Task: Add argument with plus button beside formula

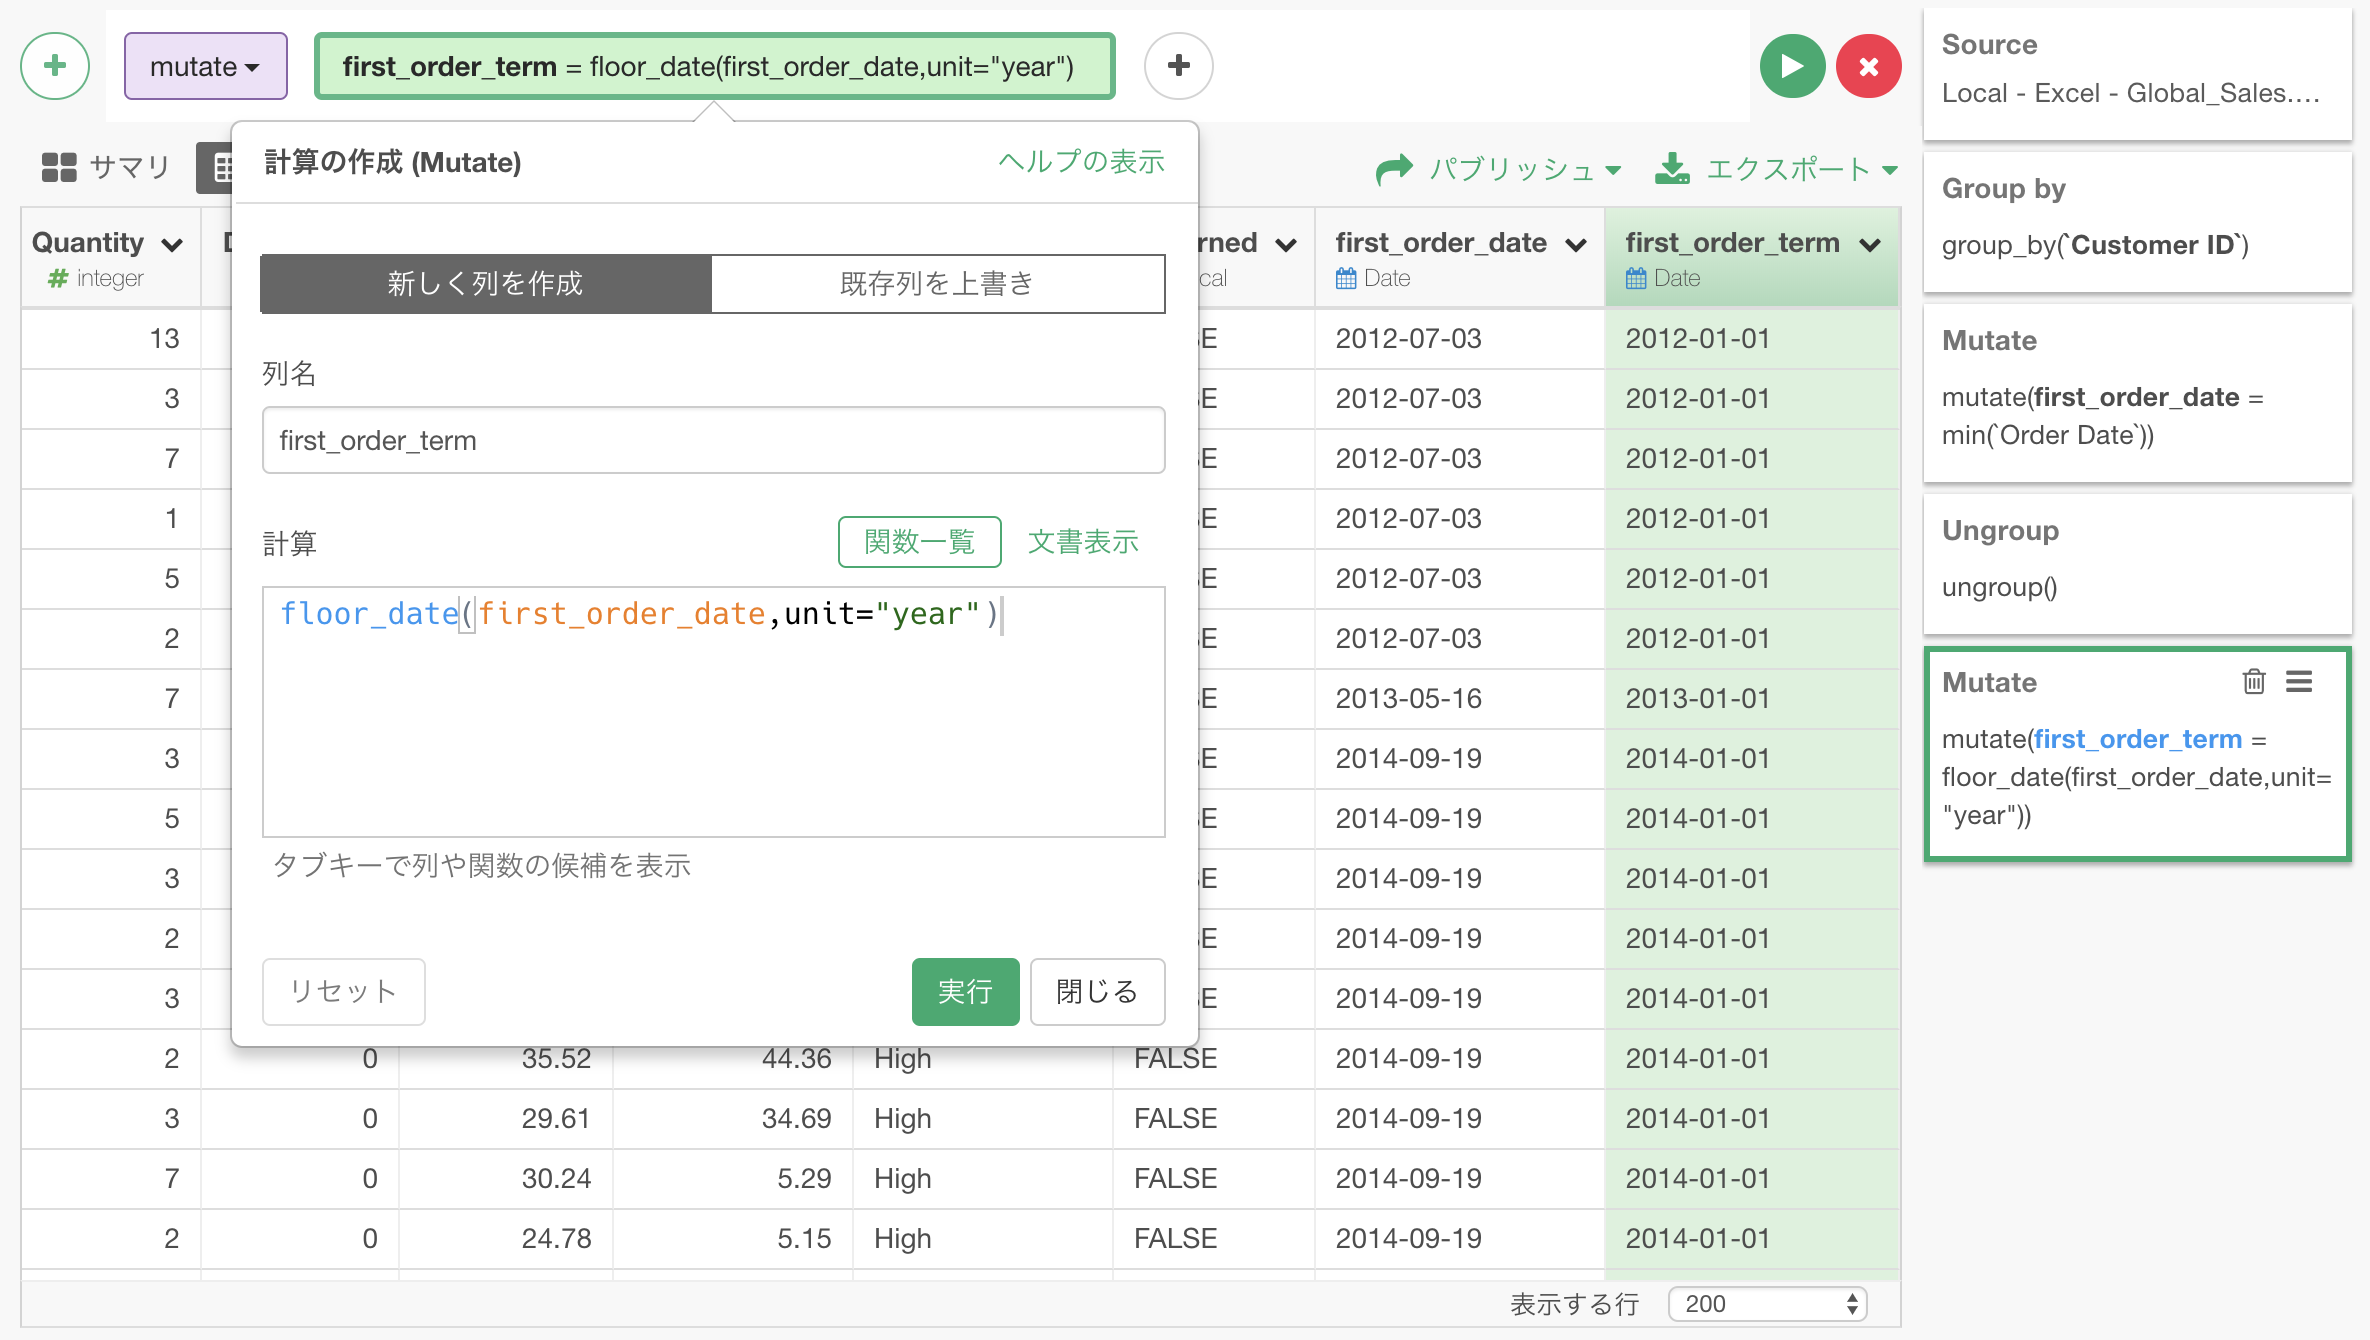Action: tap(1179, 66)
